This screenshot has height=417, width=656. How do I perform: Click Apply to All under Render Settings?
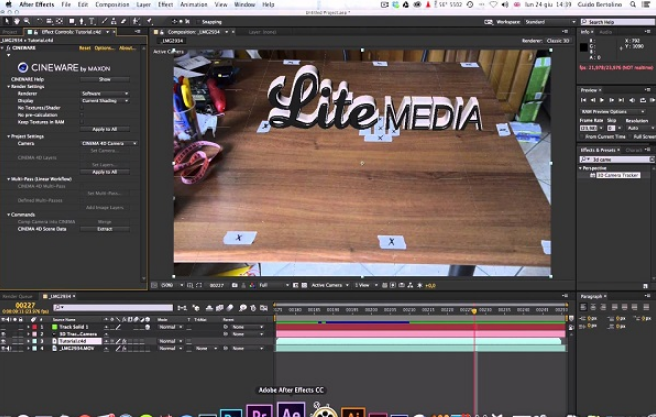(x=105, y=129)
